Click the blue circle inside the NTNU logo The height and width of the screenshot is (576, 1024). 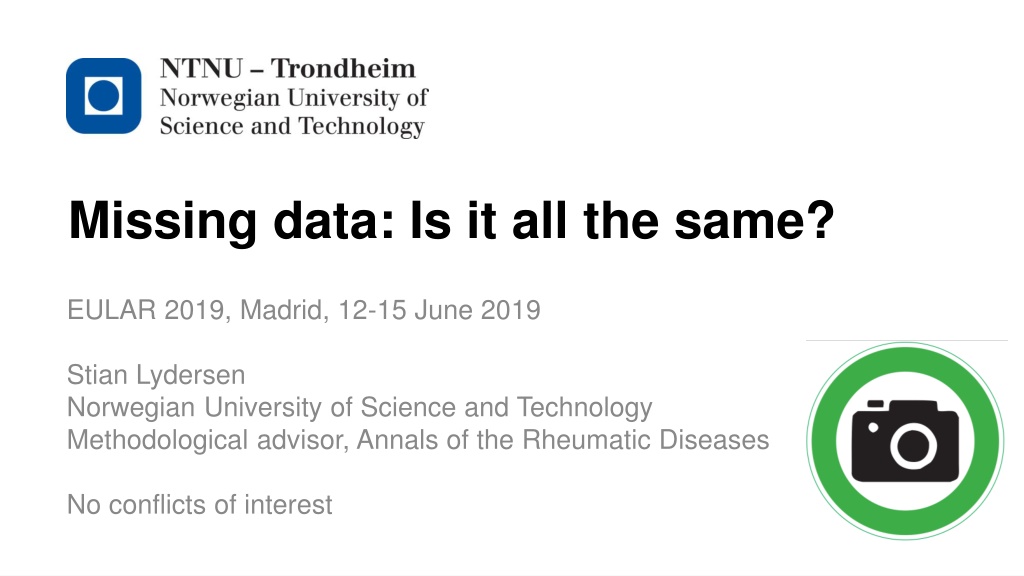pos(104,96)
